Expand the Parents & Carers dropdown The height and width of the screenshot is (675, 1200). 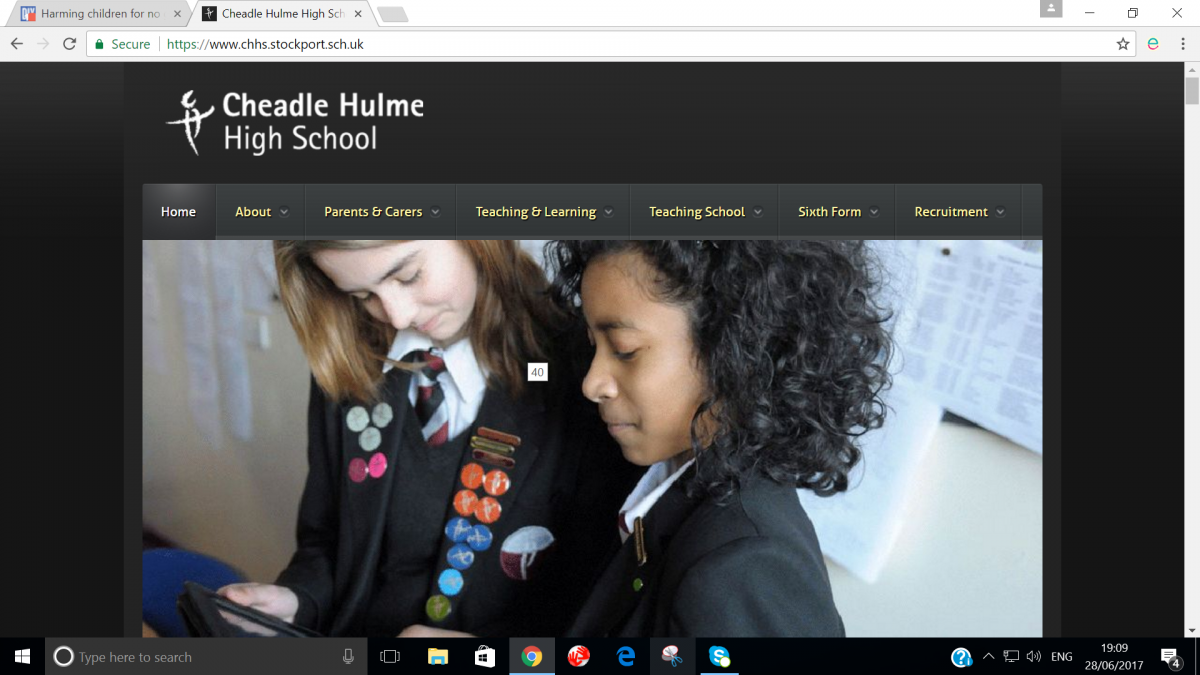coord(381,212)
